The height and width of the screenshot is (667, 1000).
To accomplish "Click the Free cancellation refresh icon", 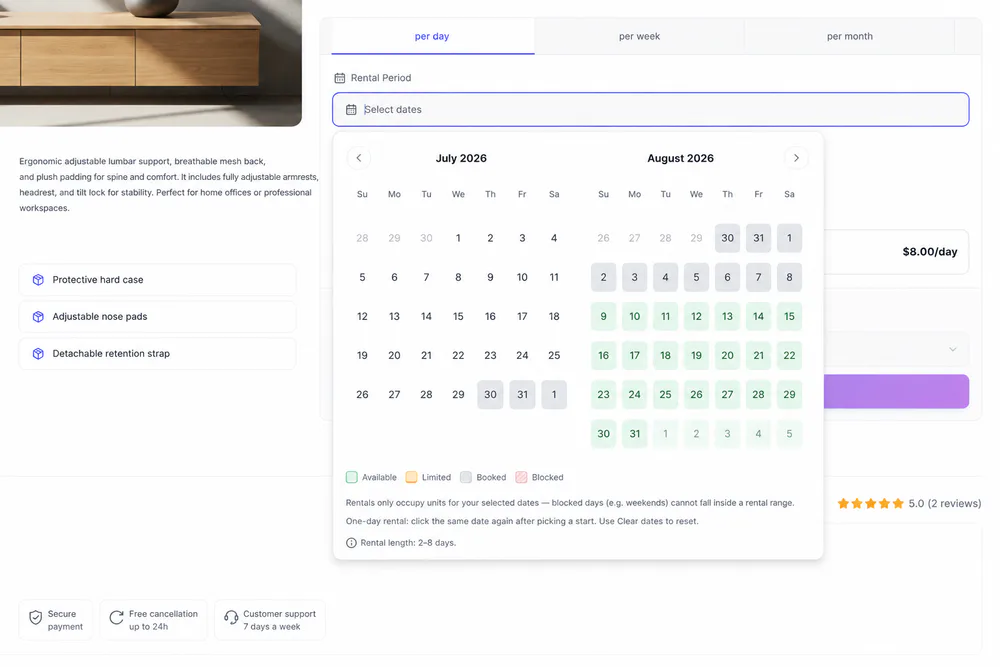I will pyautogui.click(x=116, y=617).
